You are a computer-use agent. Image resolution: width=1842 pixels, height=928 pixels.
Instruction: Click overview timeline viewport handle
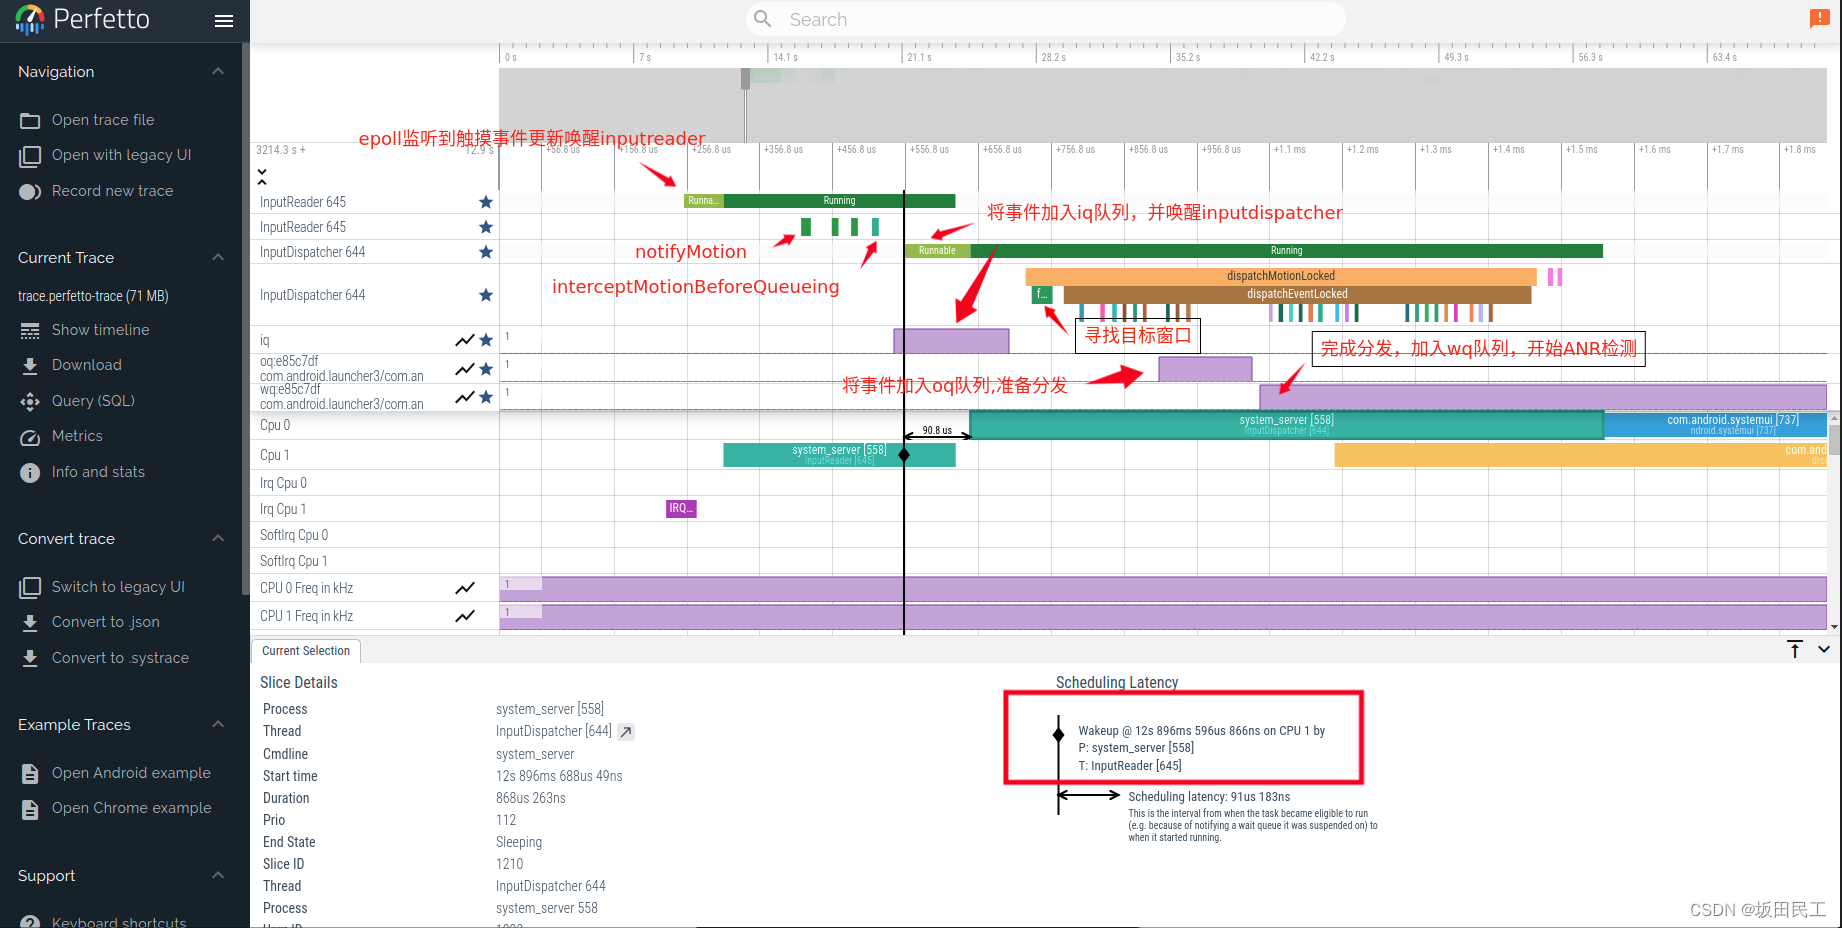[x=745, y=79]
